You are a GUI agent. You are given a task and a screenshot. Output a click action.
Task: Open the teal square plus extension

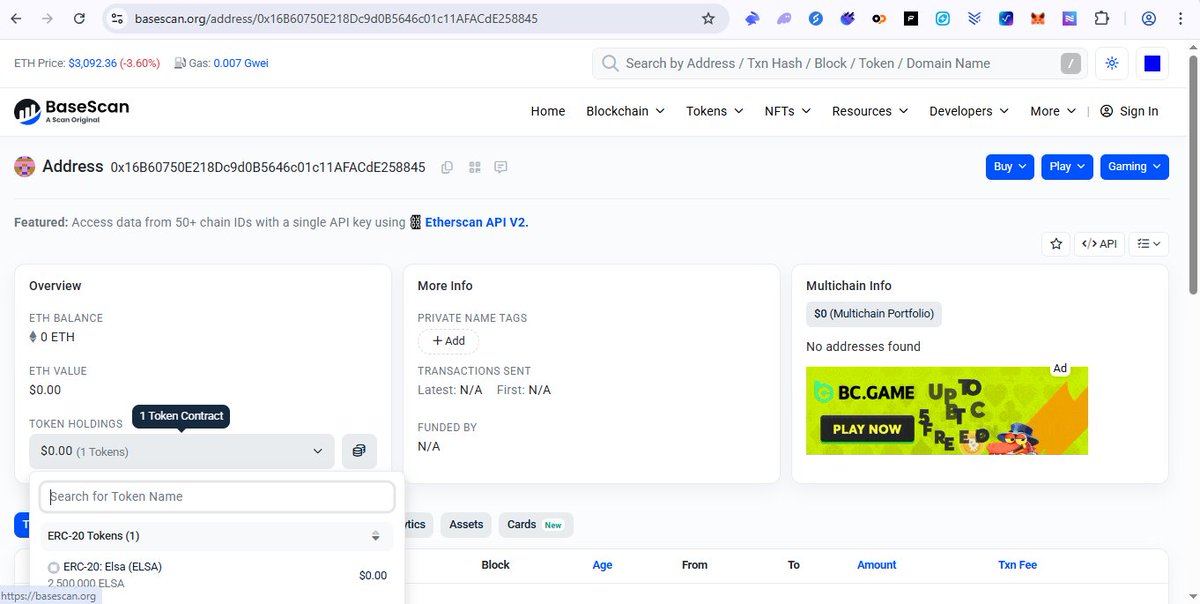tap(943, 18)
